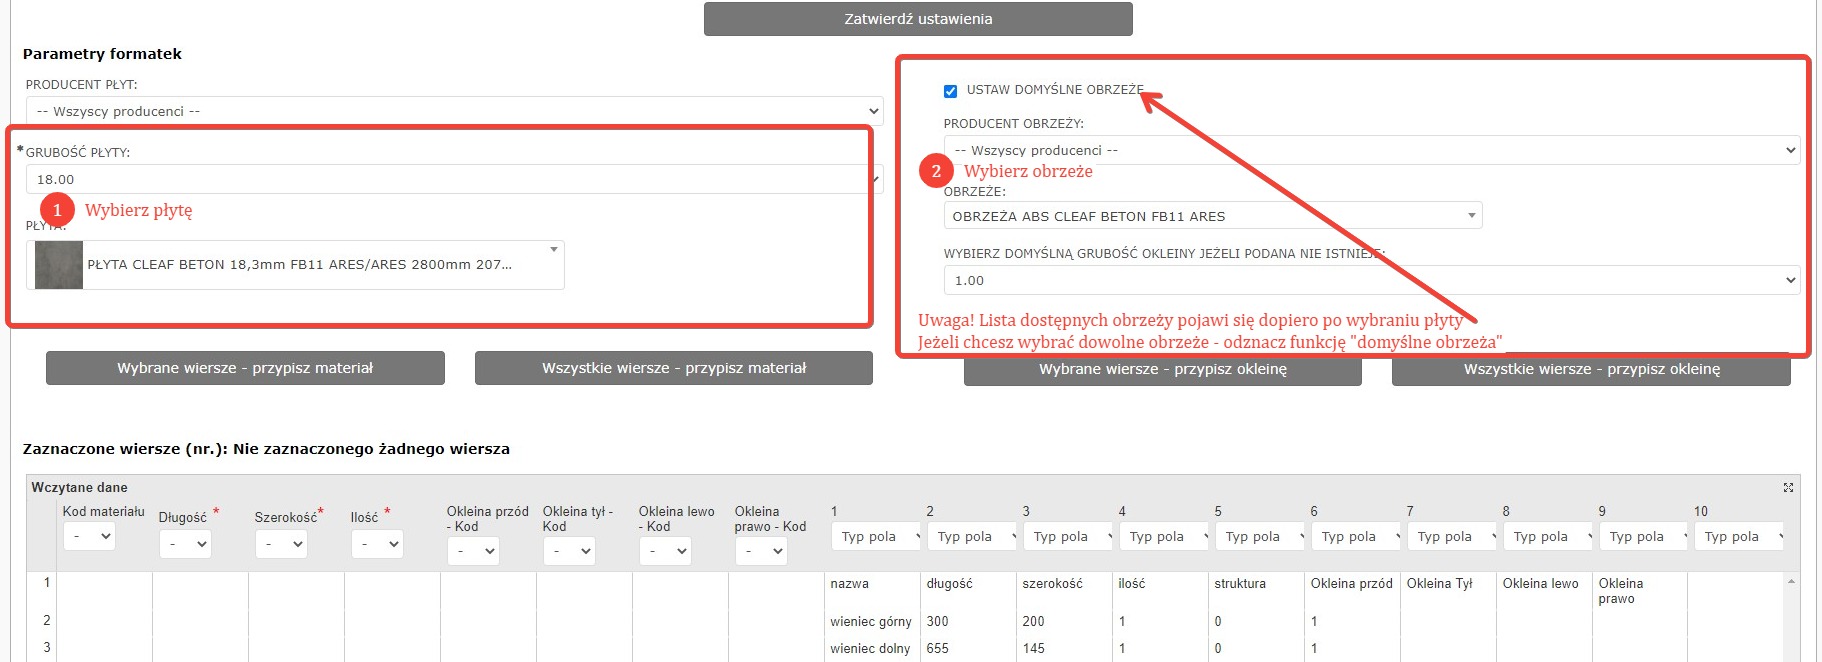Screen dimensions: 1822x662
Task: Click the expand icon in Wczytane dane header
Action: [x=1788, y=488]
